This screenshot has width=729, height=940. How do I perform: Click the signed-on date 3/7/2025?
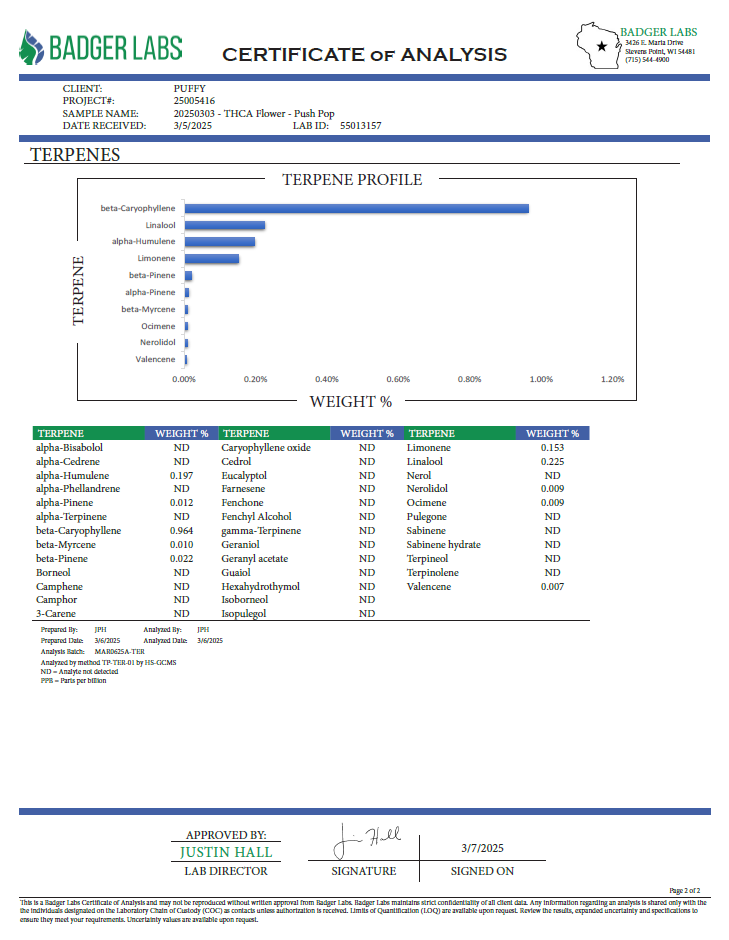[x=482, y=847]
